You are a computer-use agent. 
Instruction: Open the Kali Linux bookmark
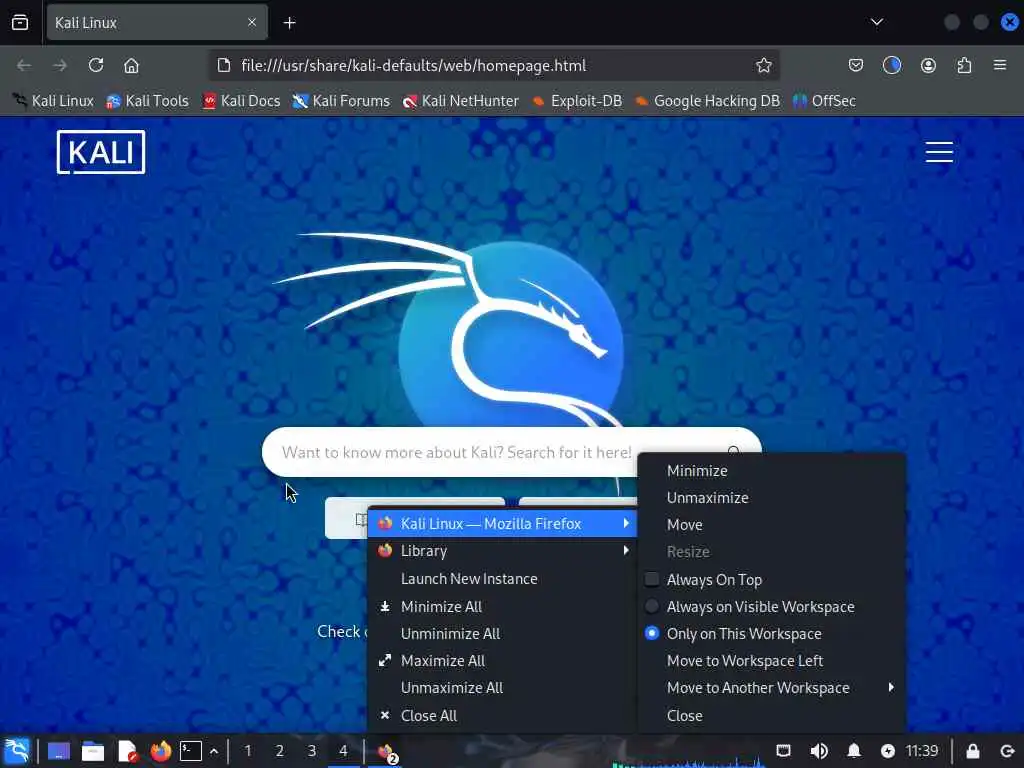(x=54, y=101)
